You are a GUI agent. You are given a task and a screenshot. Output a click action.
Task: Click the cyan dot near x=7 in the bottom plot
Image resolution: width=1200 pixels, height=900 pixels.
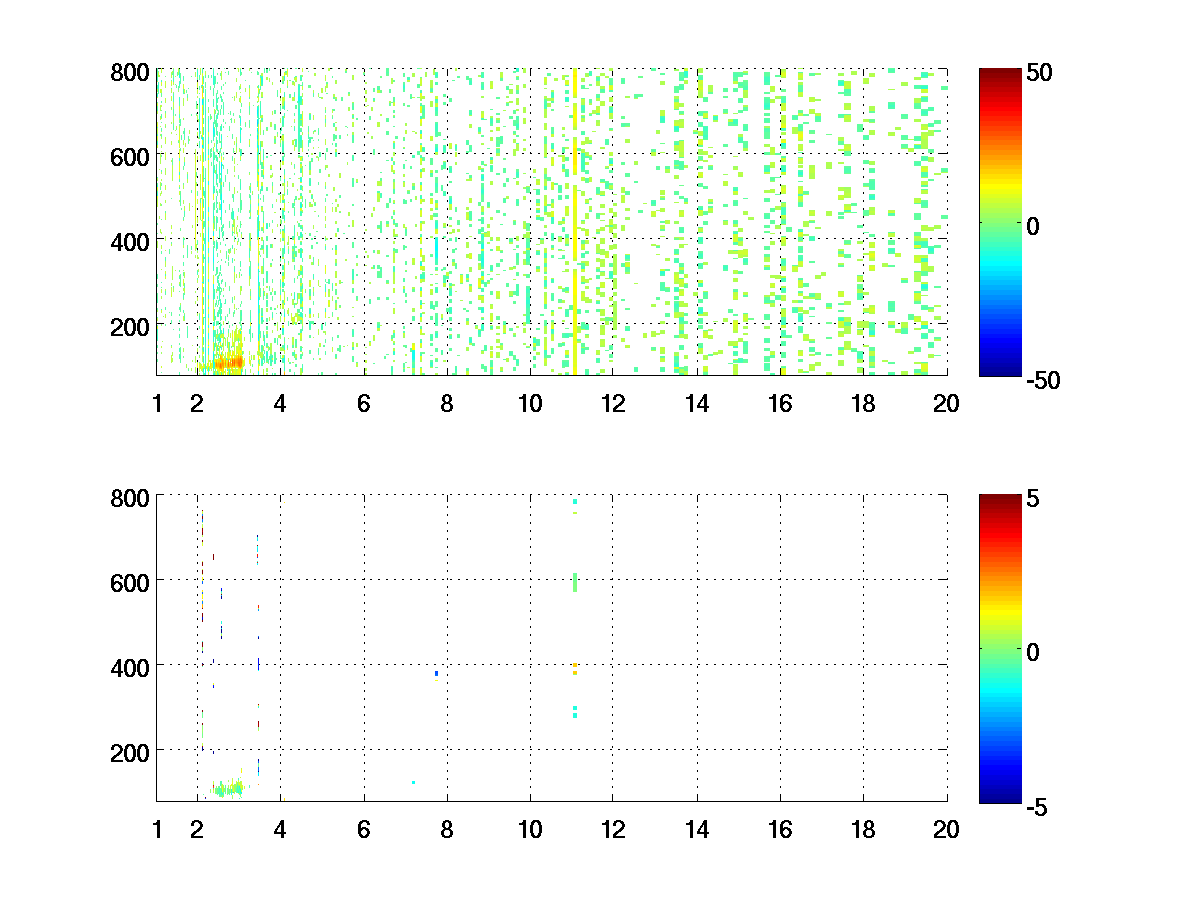413,782
